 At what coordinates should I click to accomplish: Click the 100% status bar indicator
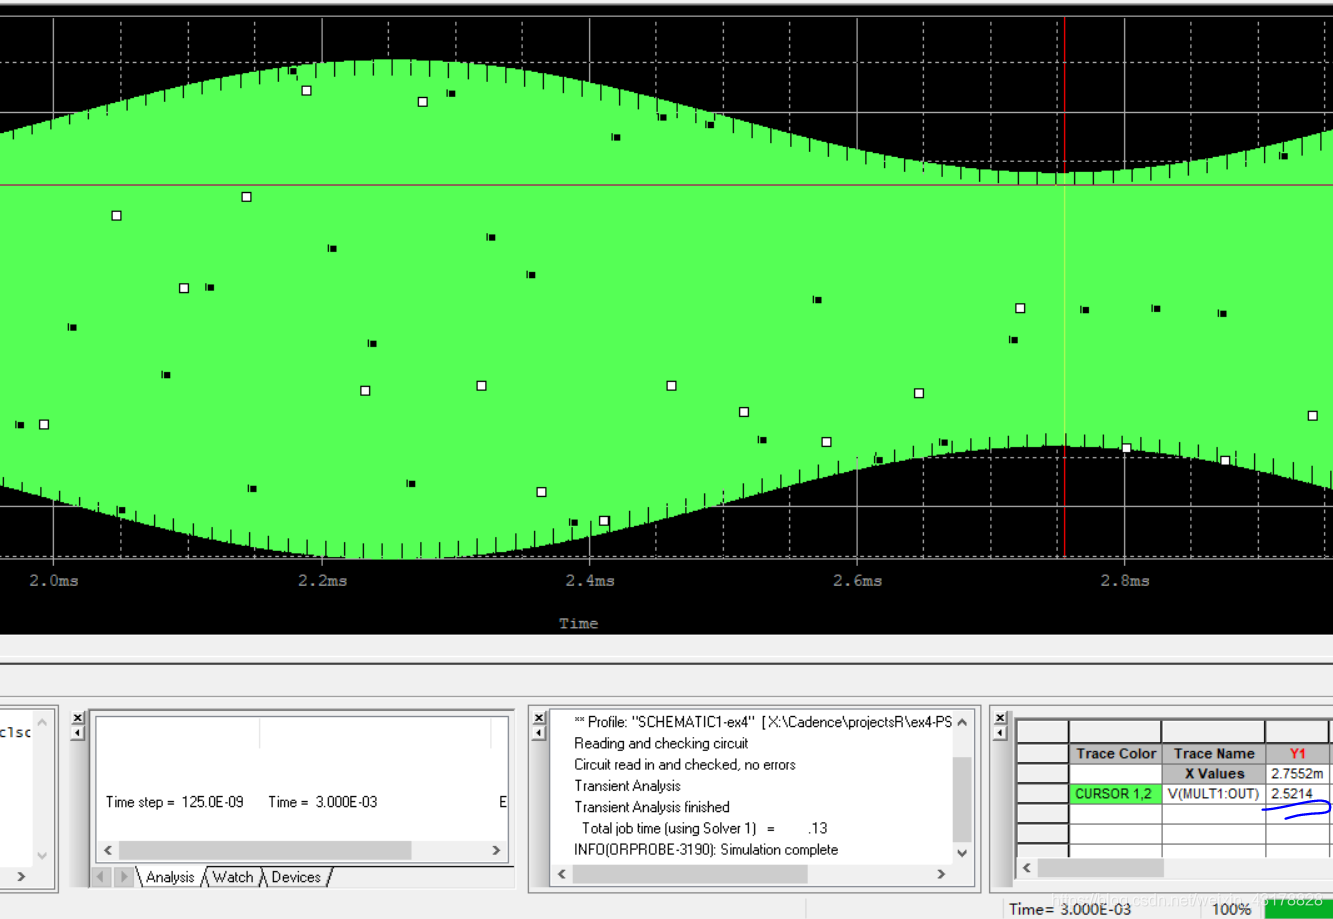tap(1231, 909)
